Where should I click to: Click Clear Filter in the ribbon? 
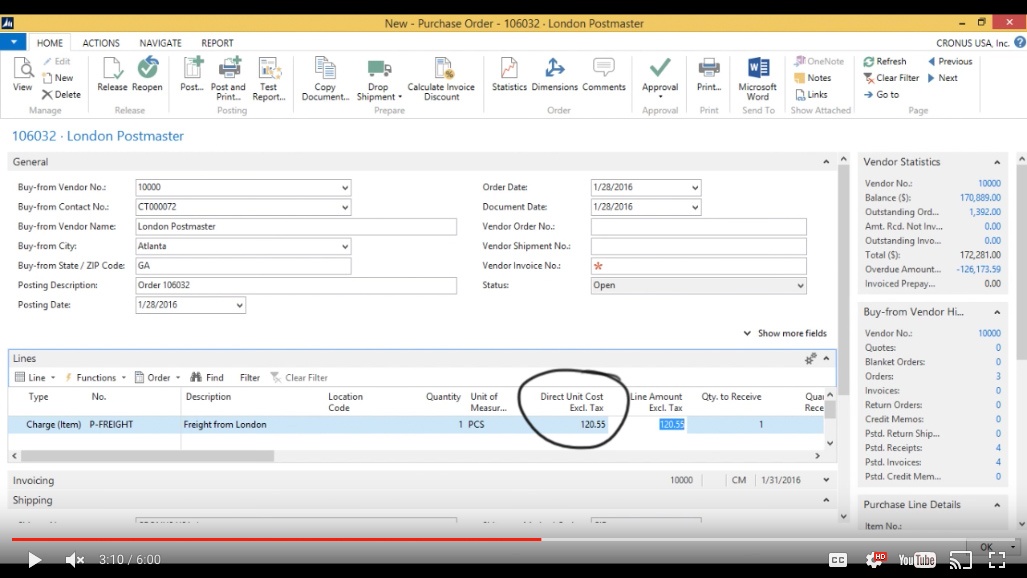891,78
